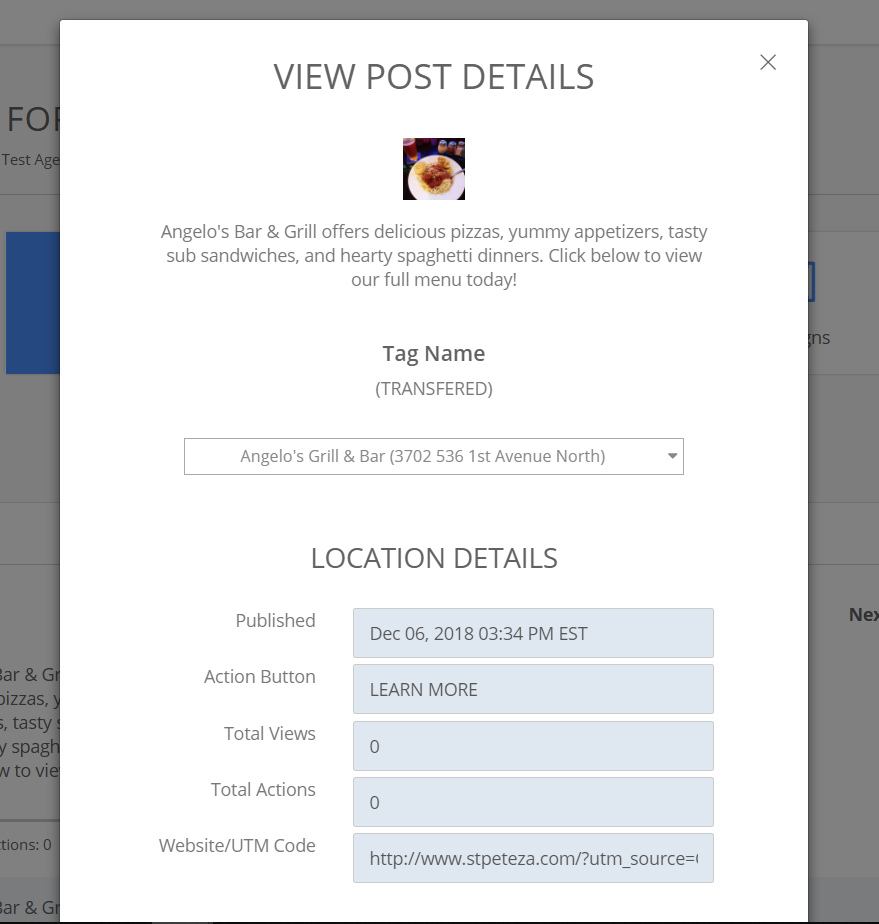
Task: Click the VIEW POST DETAILS title
Action: (434, 77)
